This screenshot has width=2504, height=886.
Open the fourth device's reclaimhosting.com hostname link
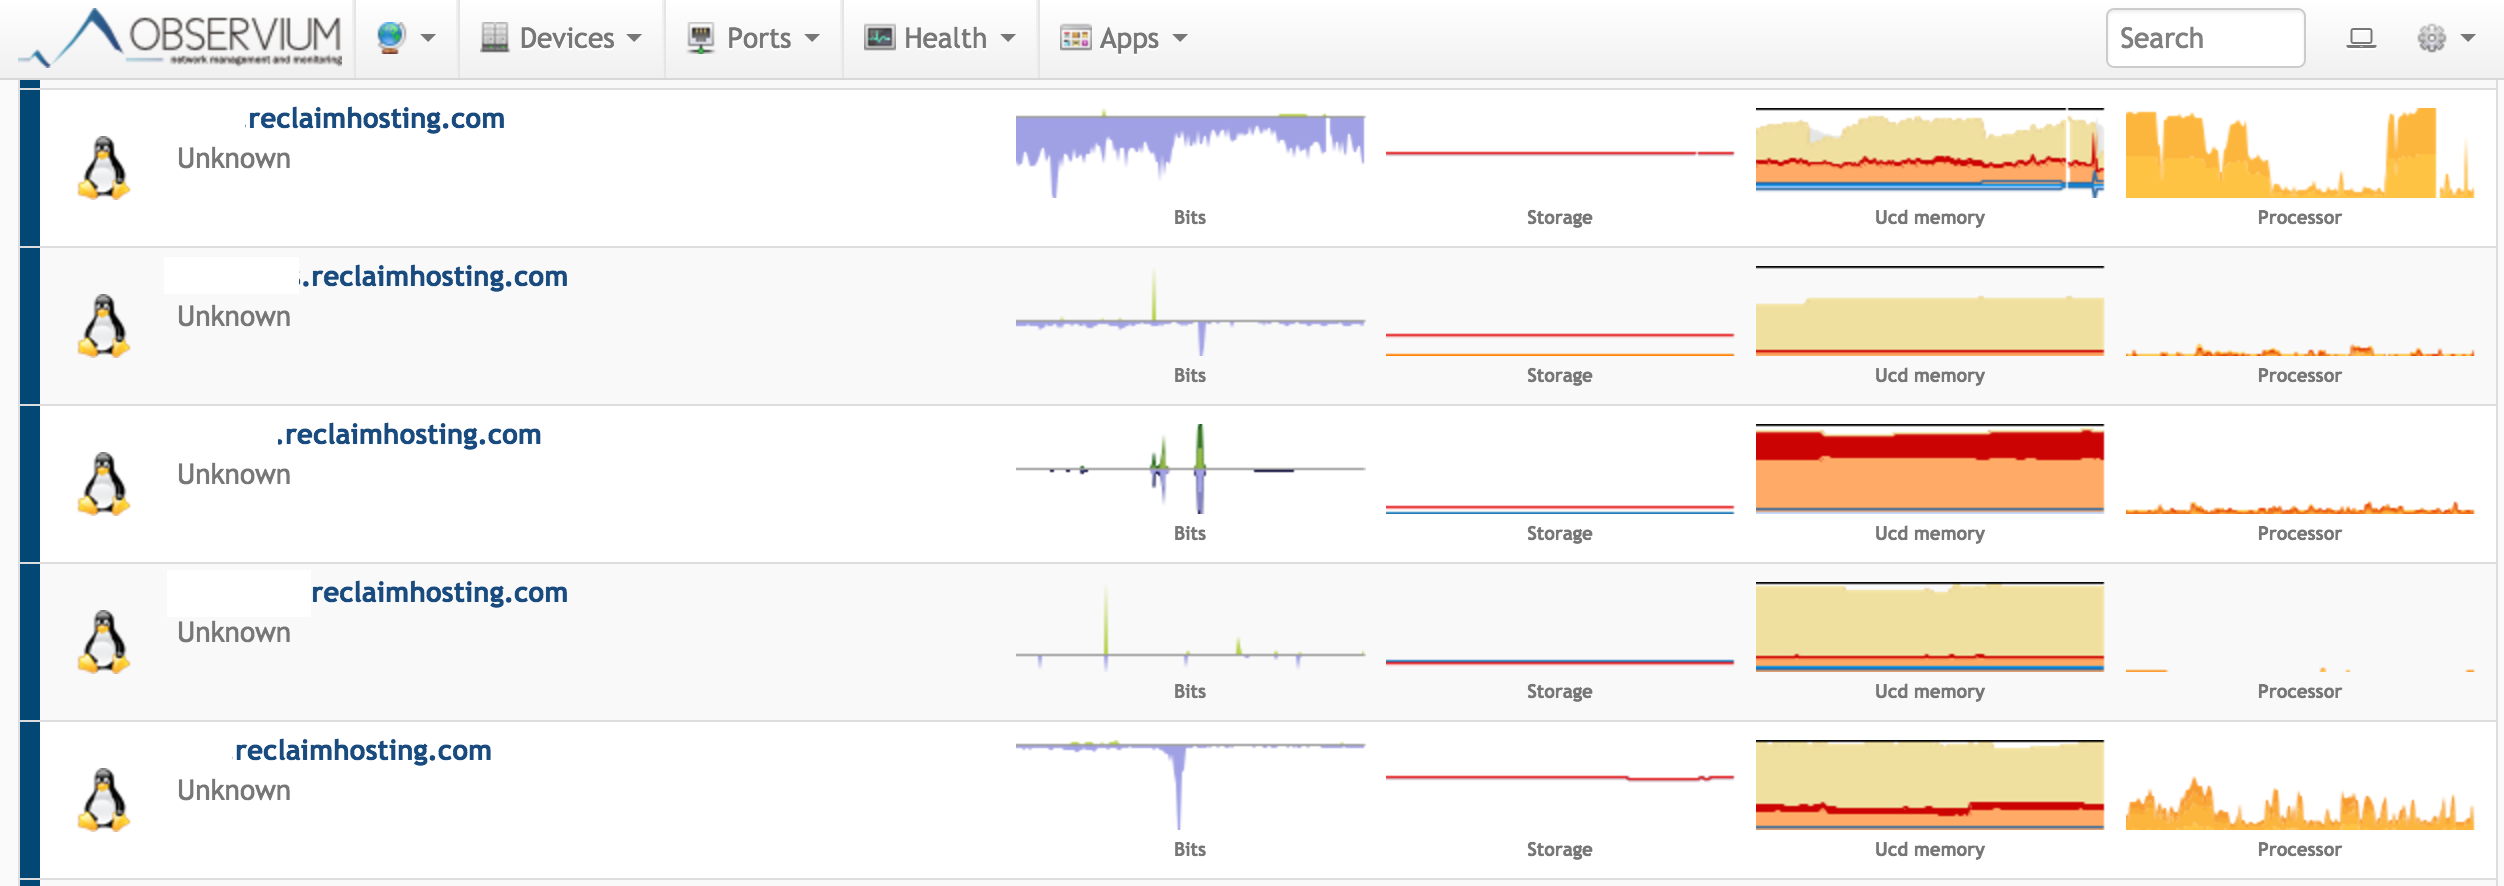440,592
